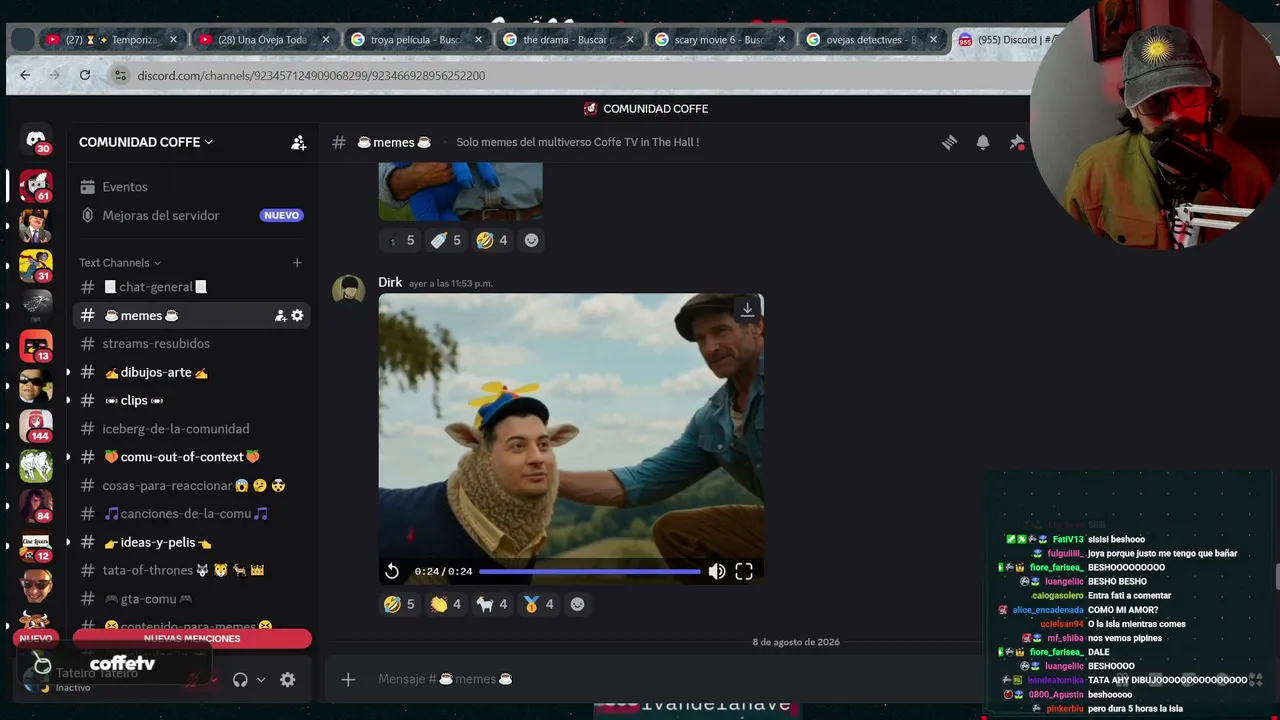Edit memes channel settings gear
The width and height of the screenshot is (1280, 720).
point(297,316)
